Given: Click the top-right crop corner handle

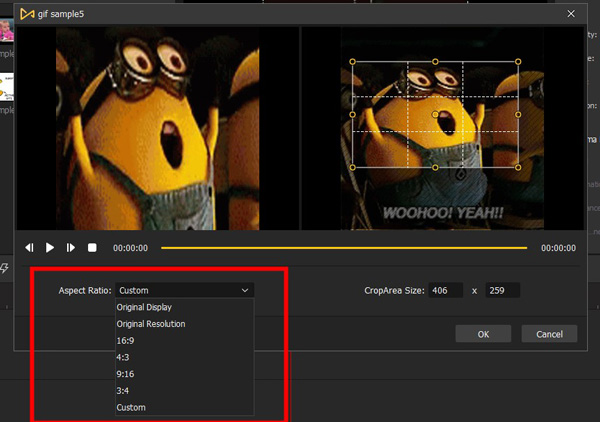Looking at the screenshot, I should point(518,62).
